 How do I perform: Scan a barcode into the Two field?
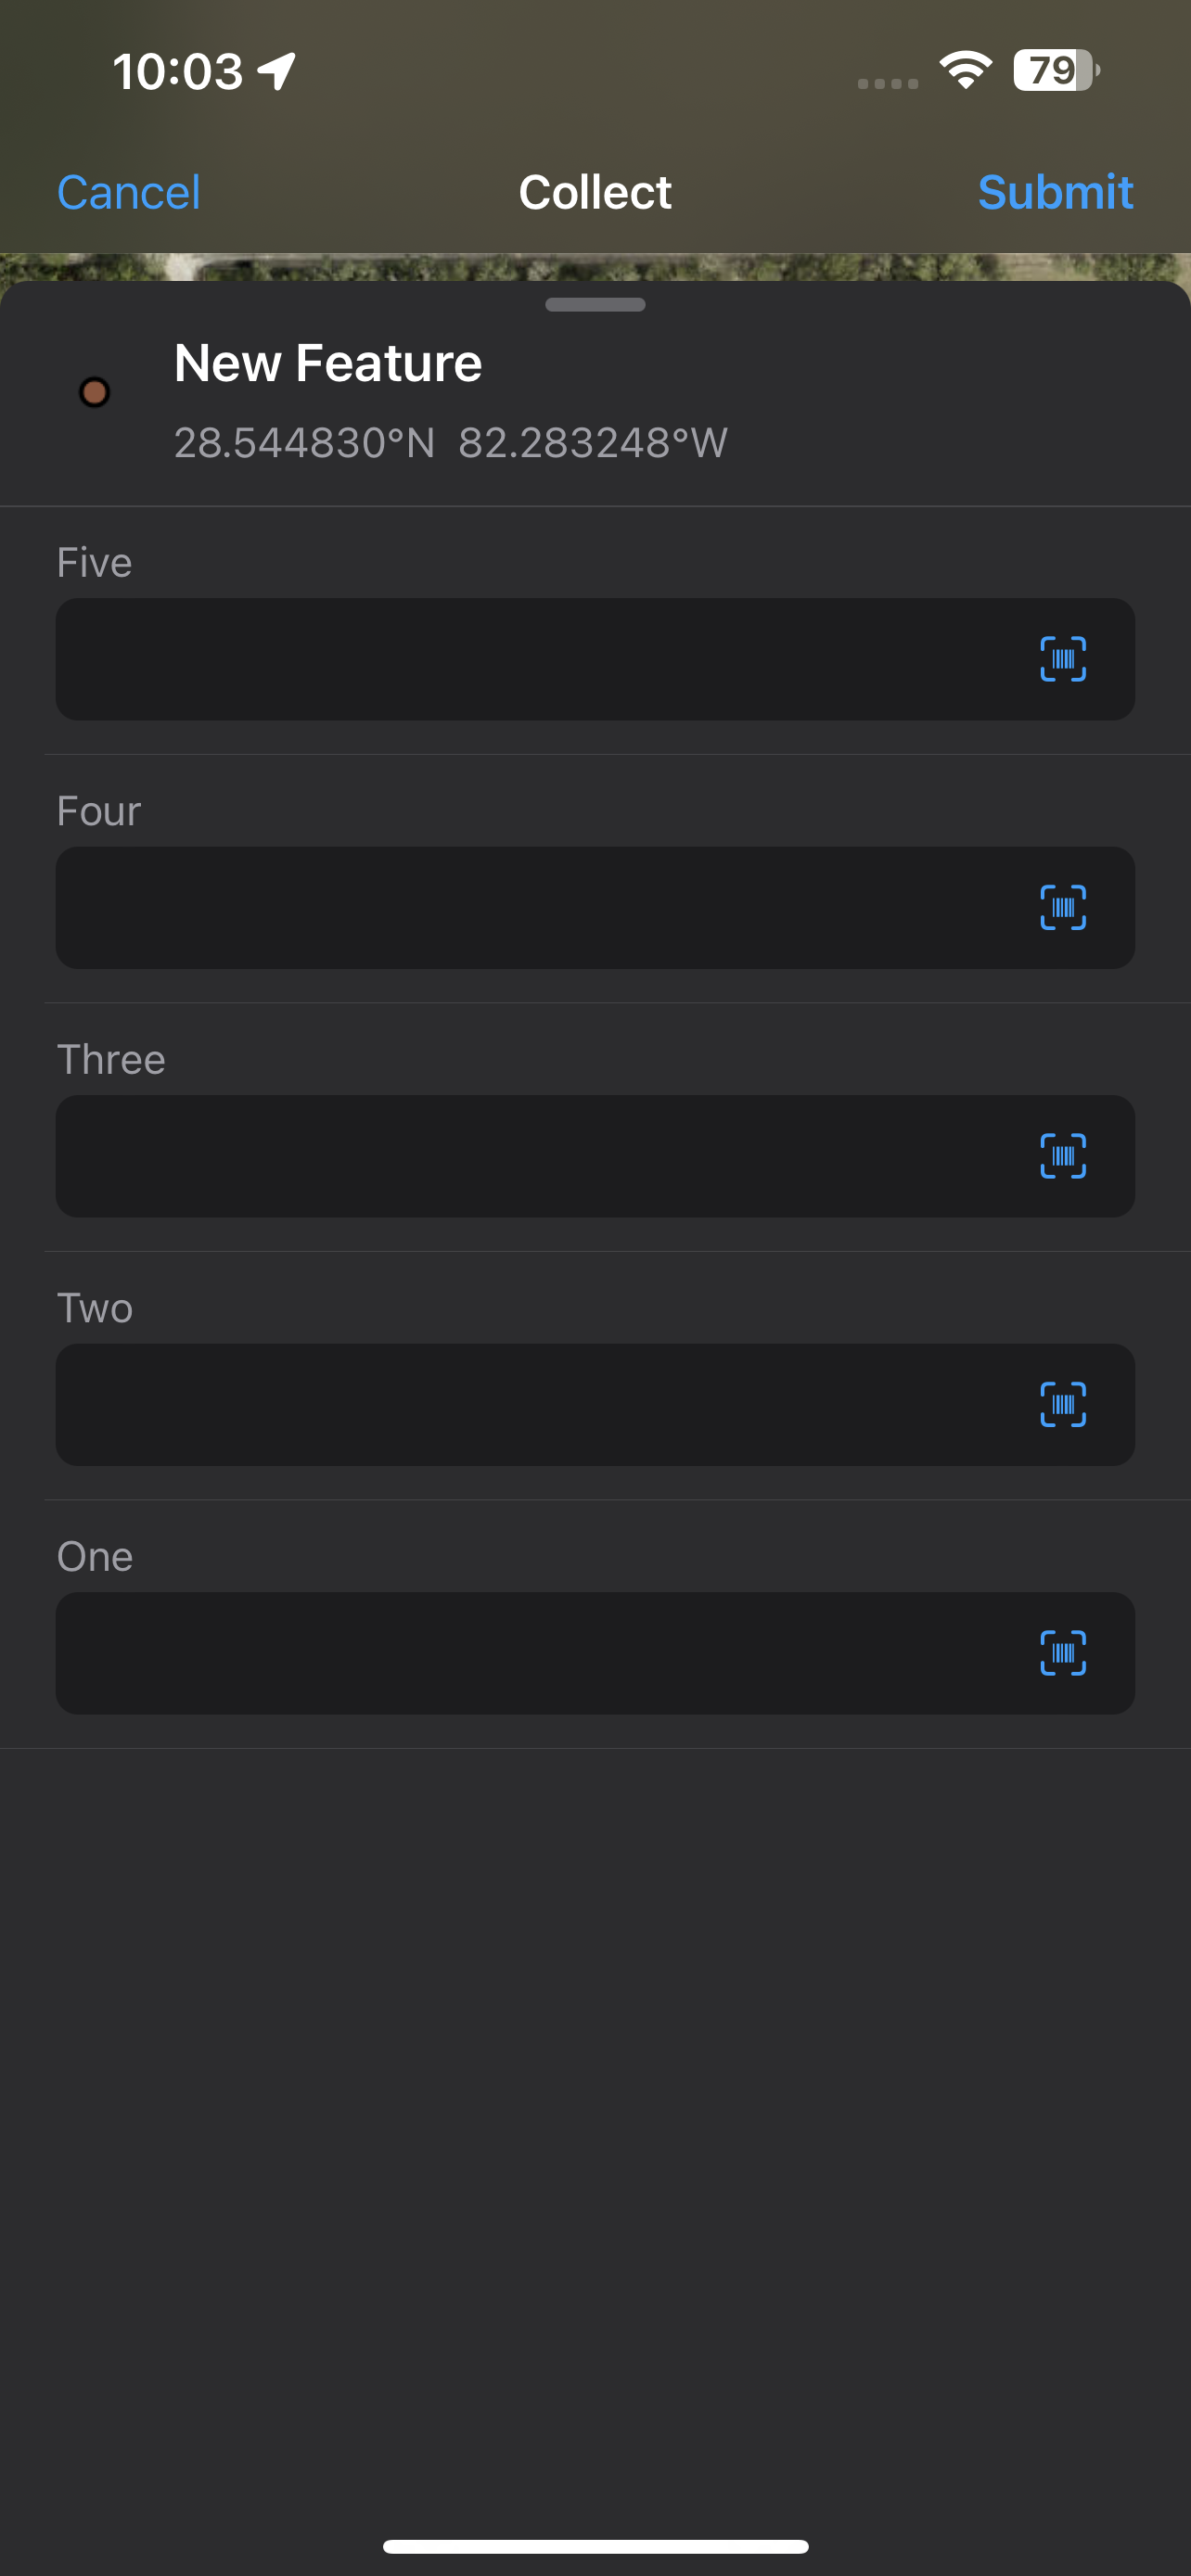pyautogui.click(x=1063, y=1405)
